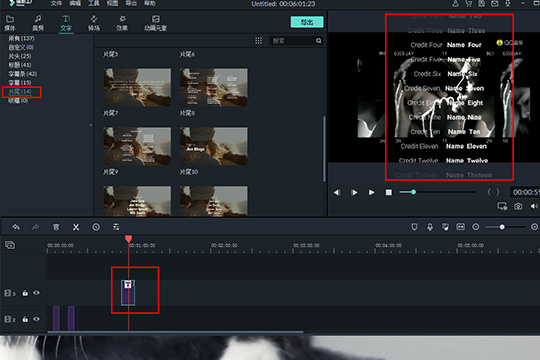Click the scissors split tool in timeline toolbar

76,227
